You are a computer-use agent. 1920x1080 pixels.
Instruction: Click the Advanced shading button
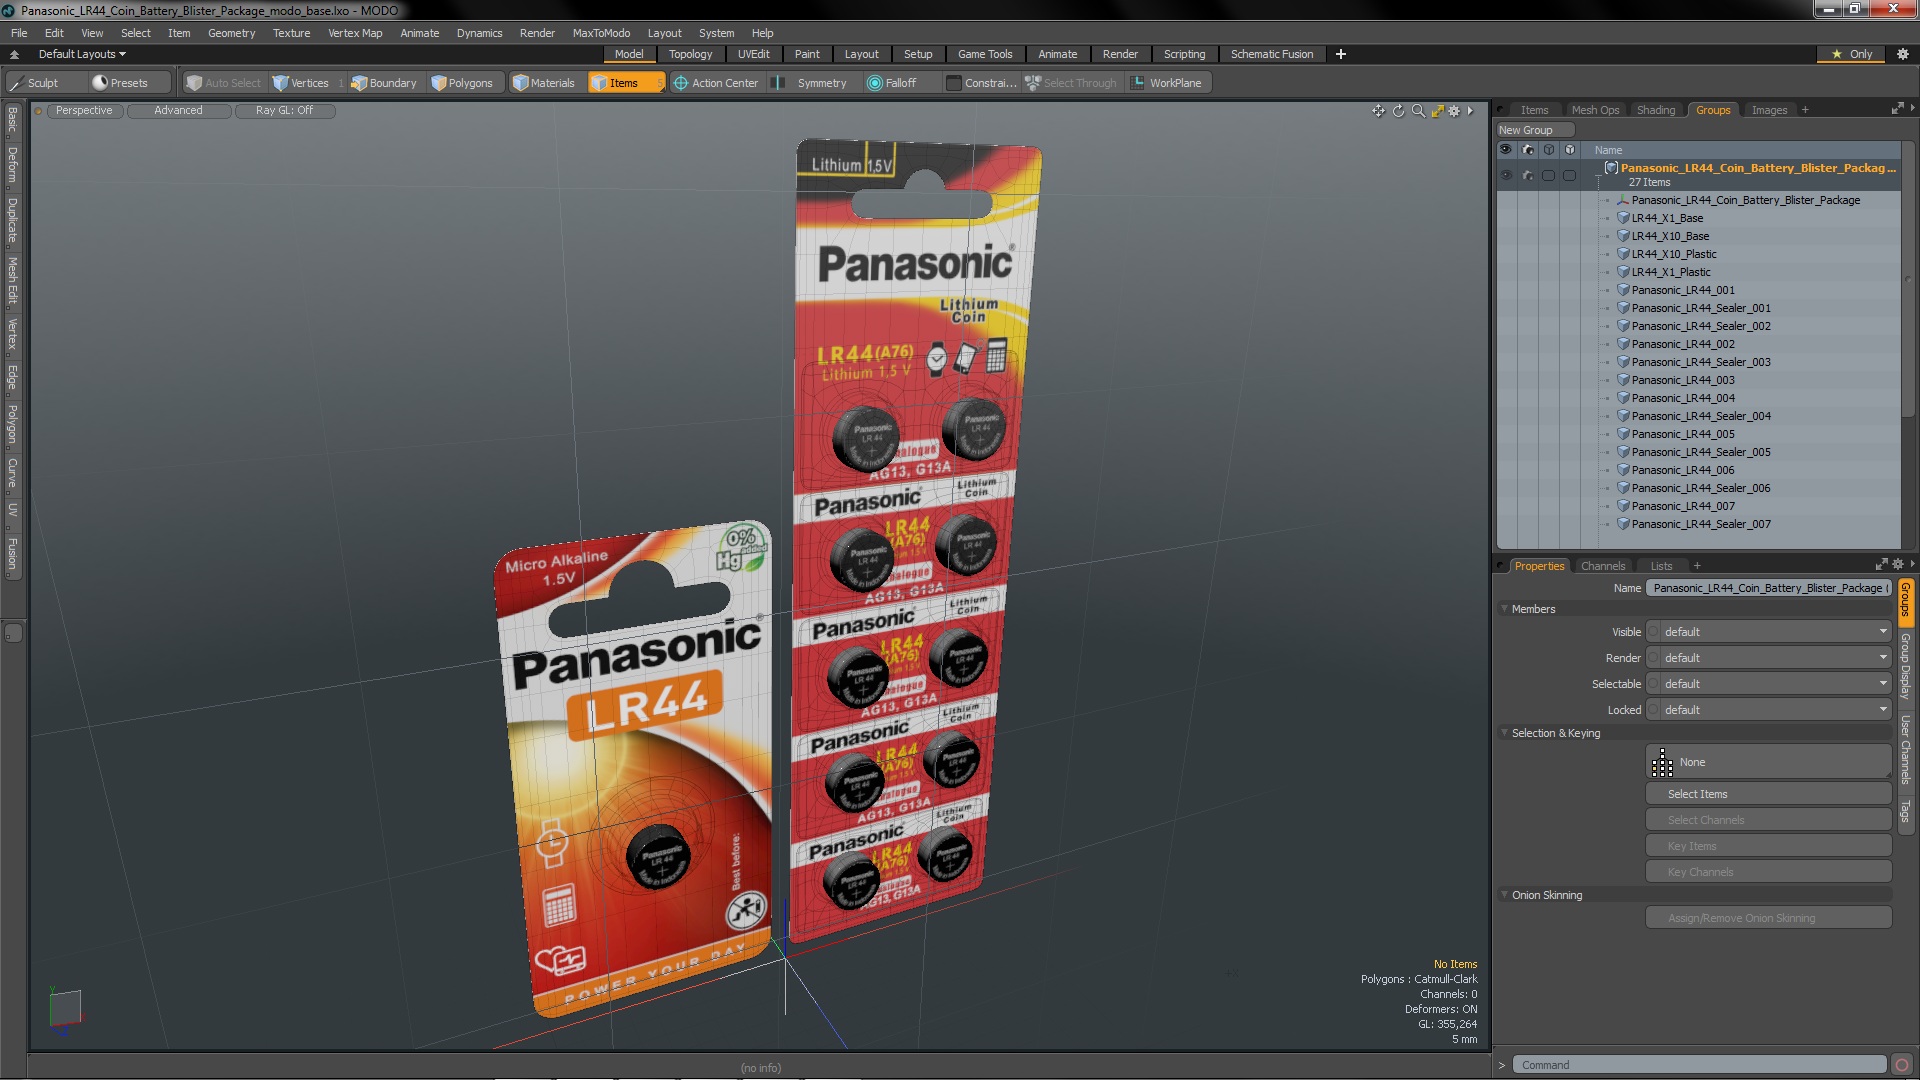(178, 111)
